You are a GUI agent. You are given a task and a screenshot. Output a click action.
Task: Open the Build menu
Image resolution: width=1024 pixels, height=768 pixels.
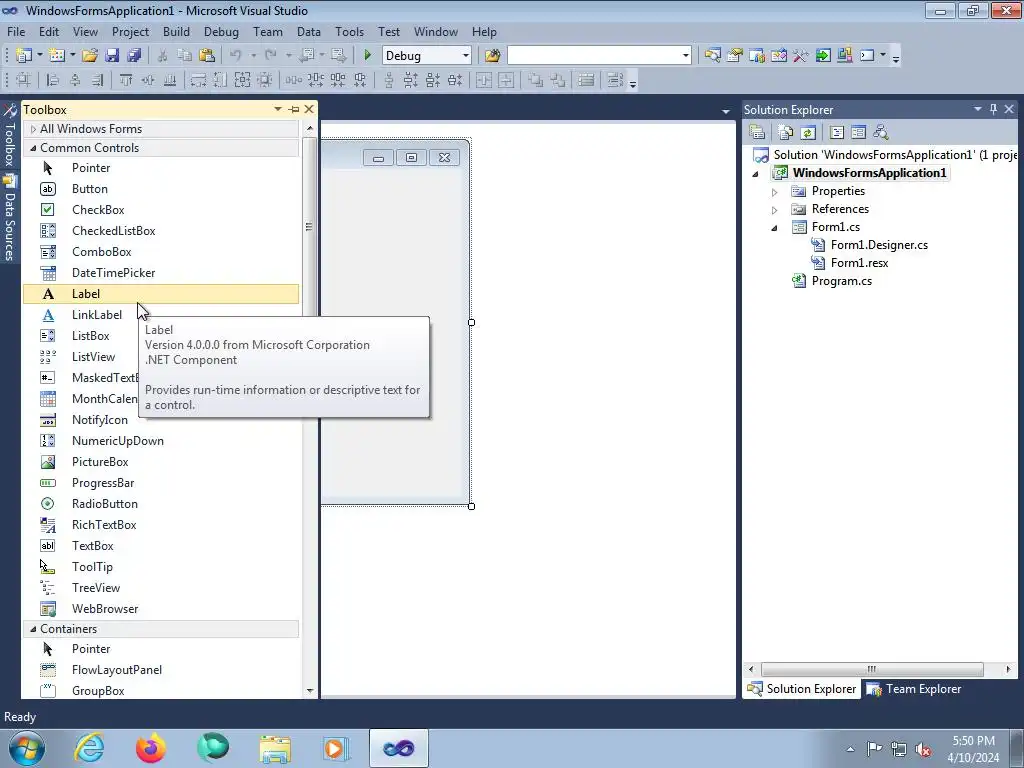pyautogui.click(x=176, y=31)
